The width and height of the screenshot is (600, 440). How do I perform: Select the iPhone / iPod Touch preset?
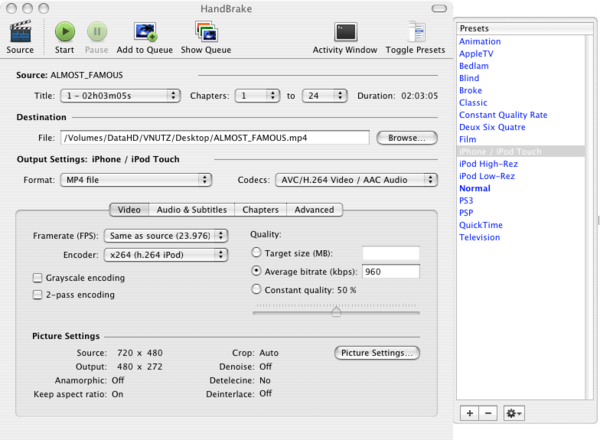[520, 152]
